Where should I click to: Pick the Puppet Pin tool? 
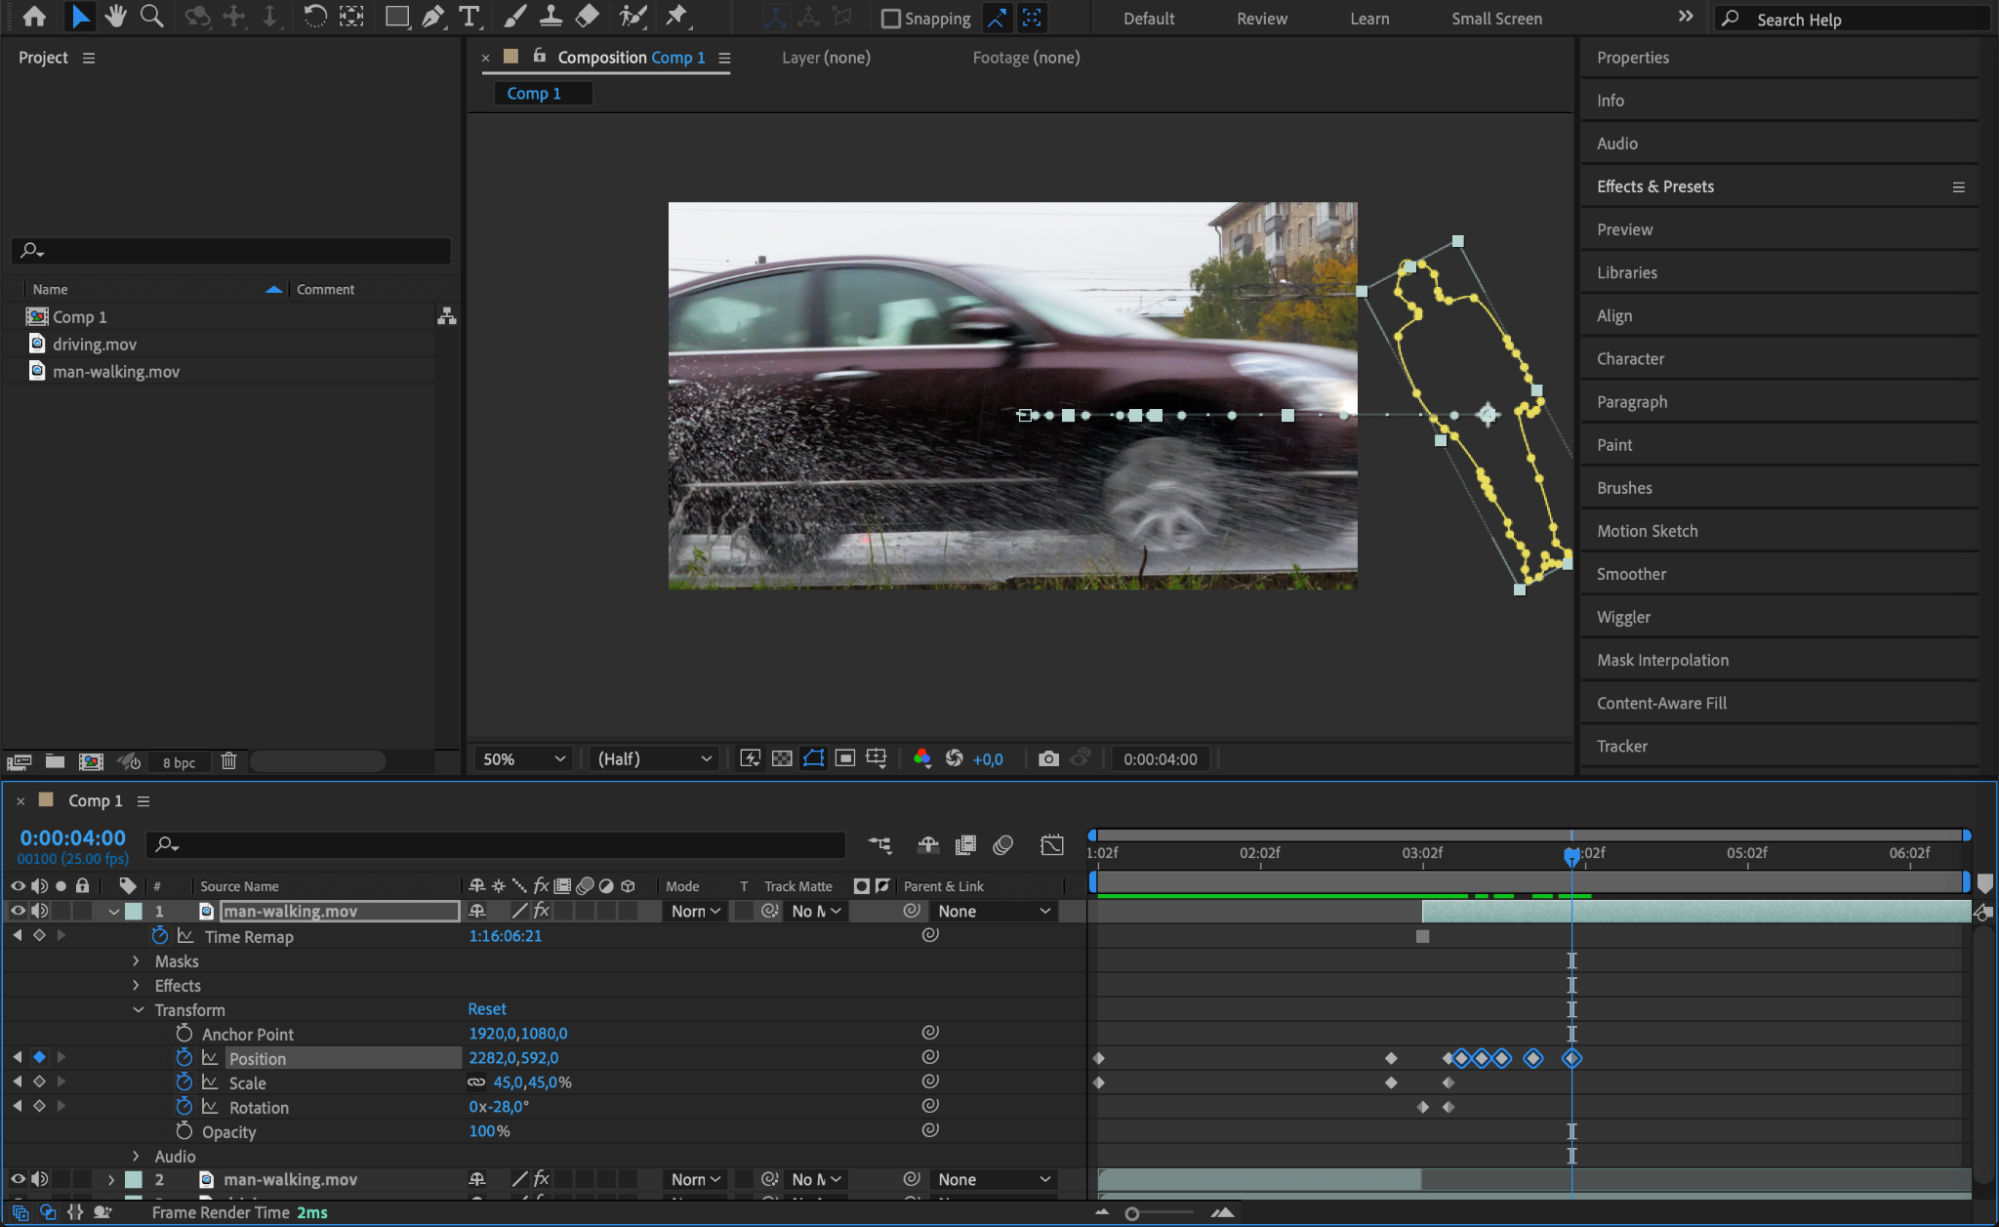(x=677, y=16)
